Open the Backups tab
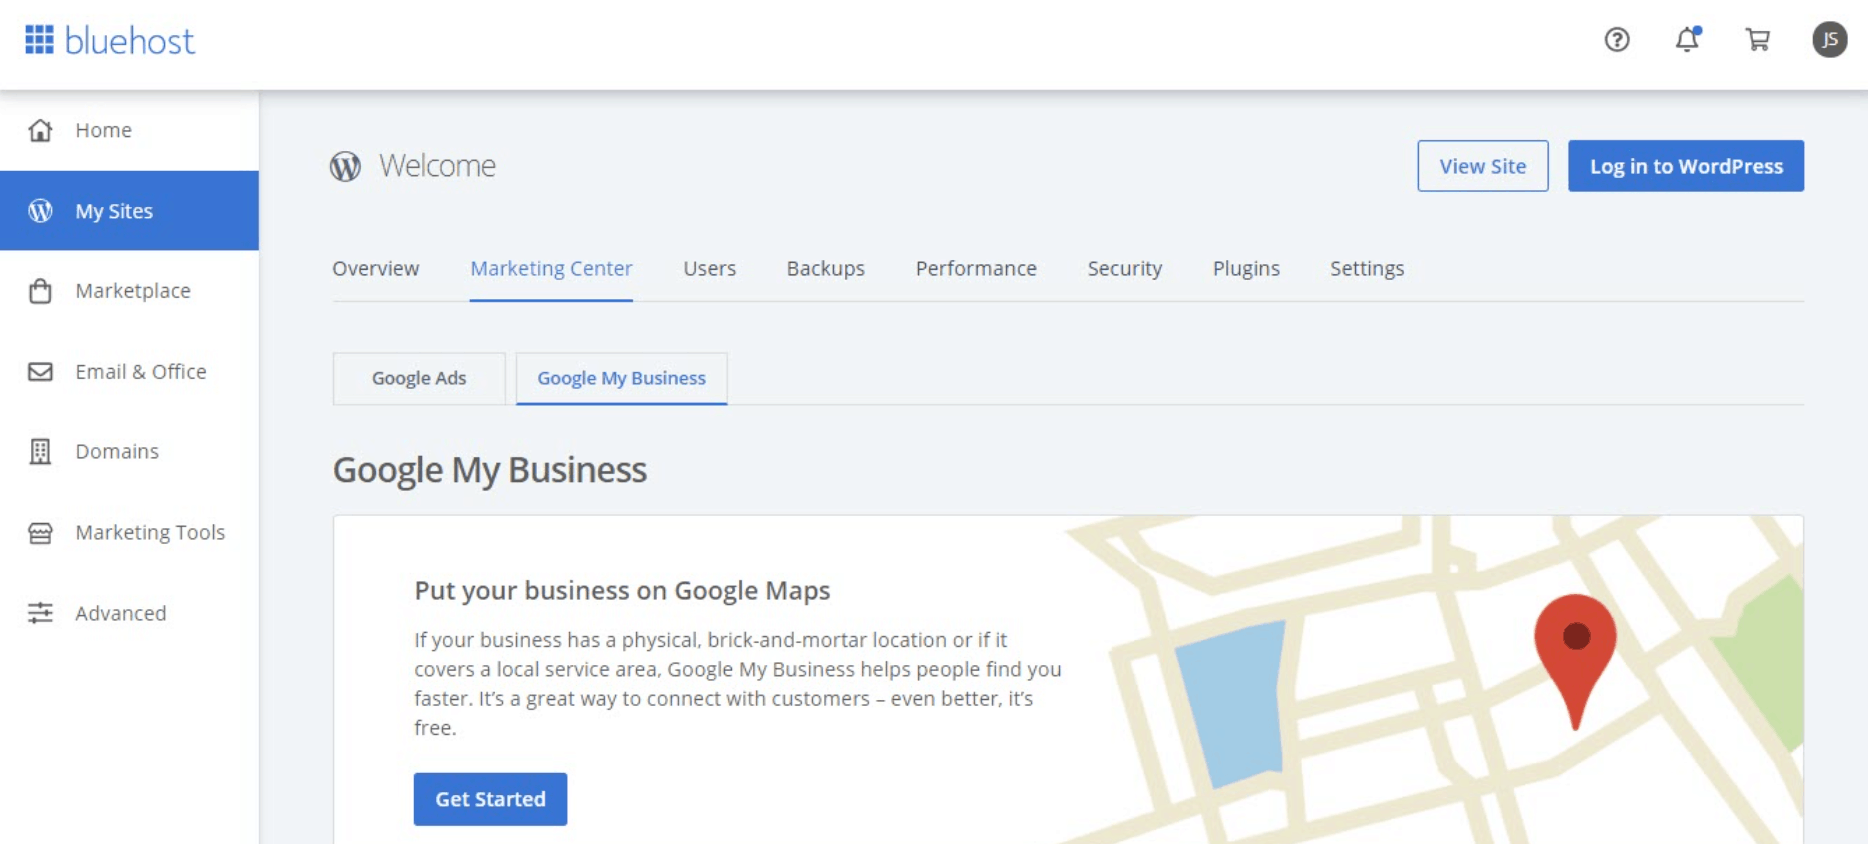 click(x=826, y=268)
